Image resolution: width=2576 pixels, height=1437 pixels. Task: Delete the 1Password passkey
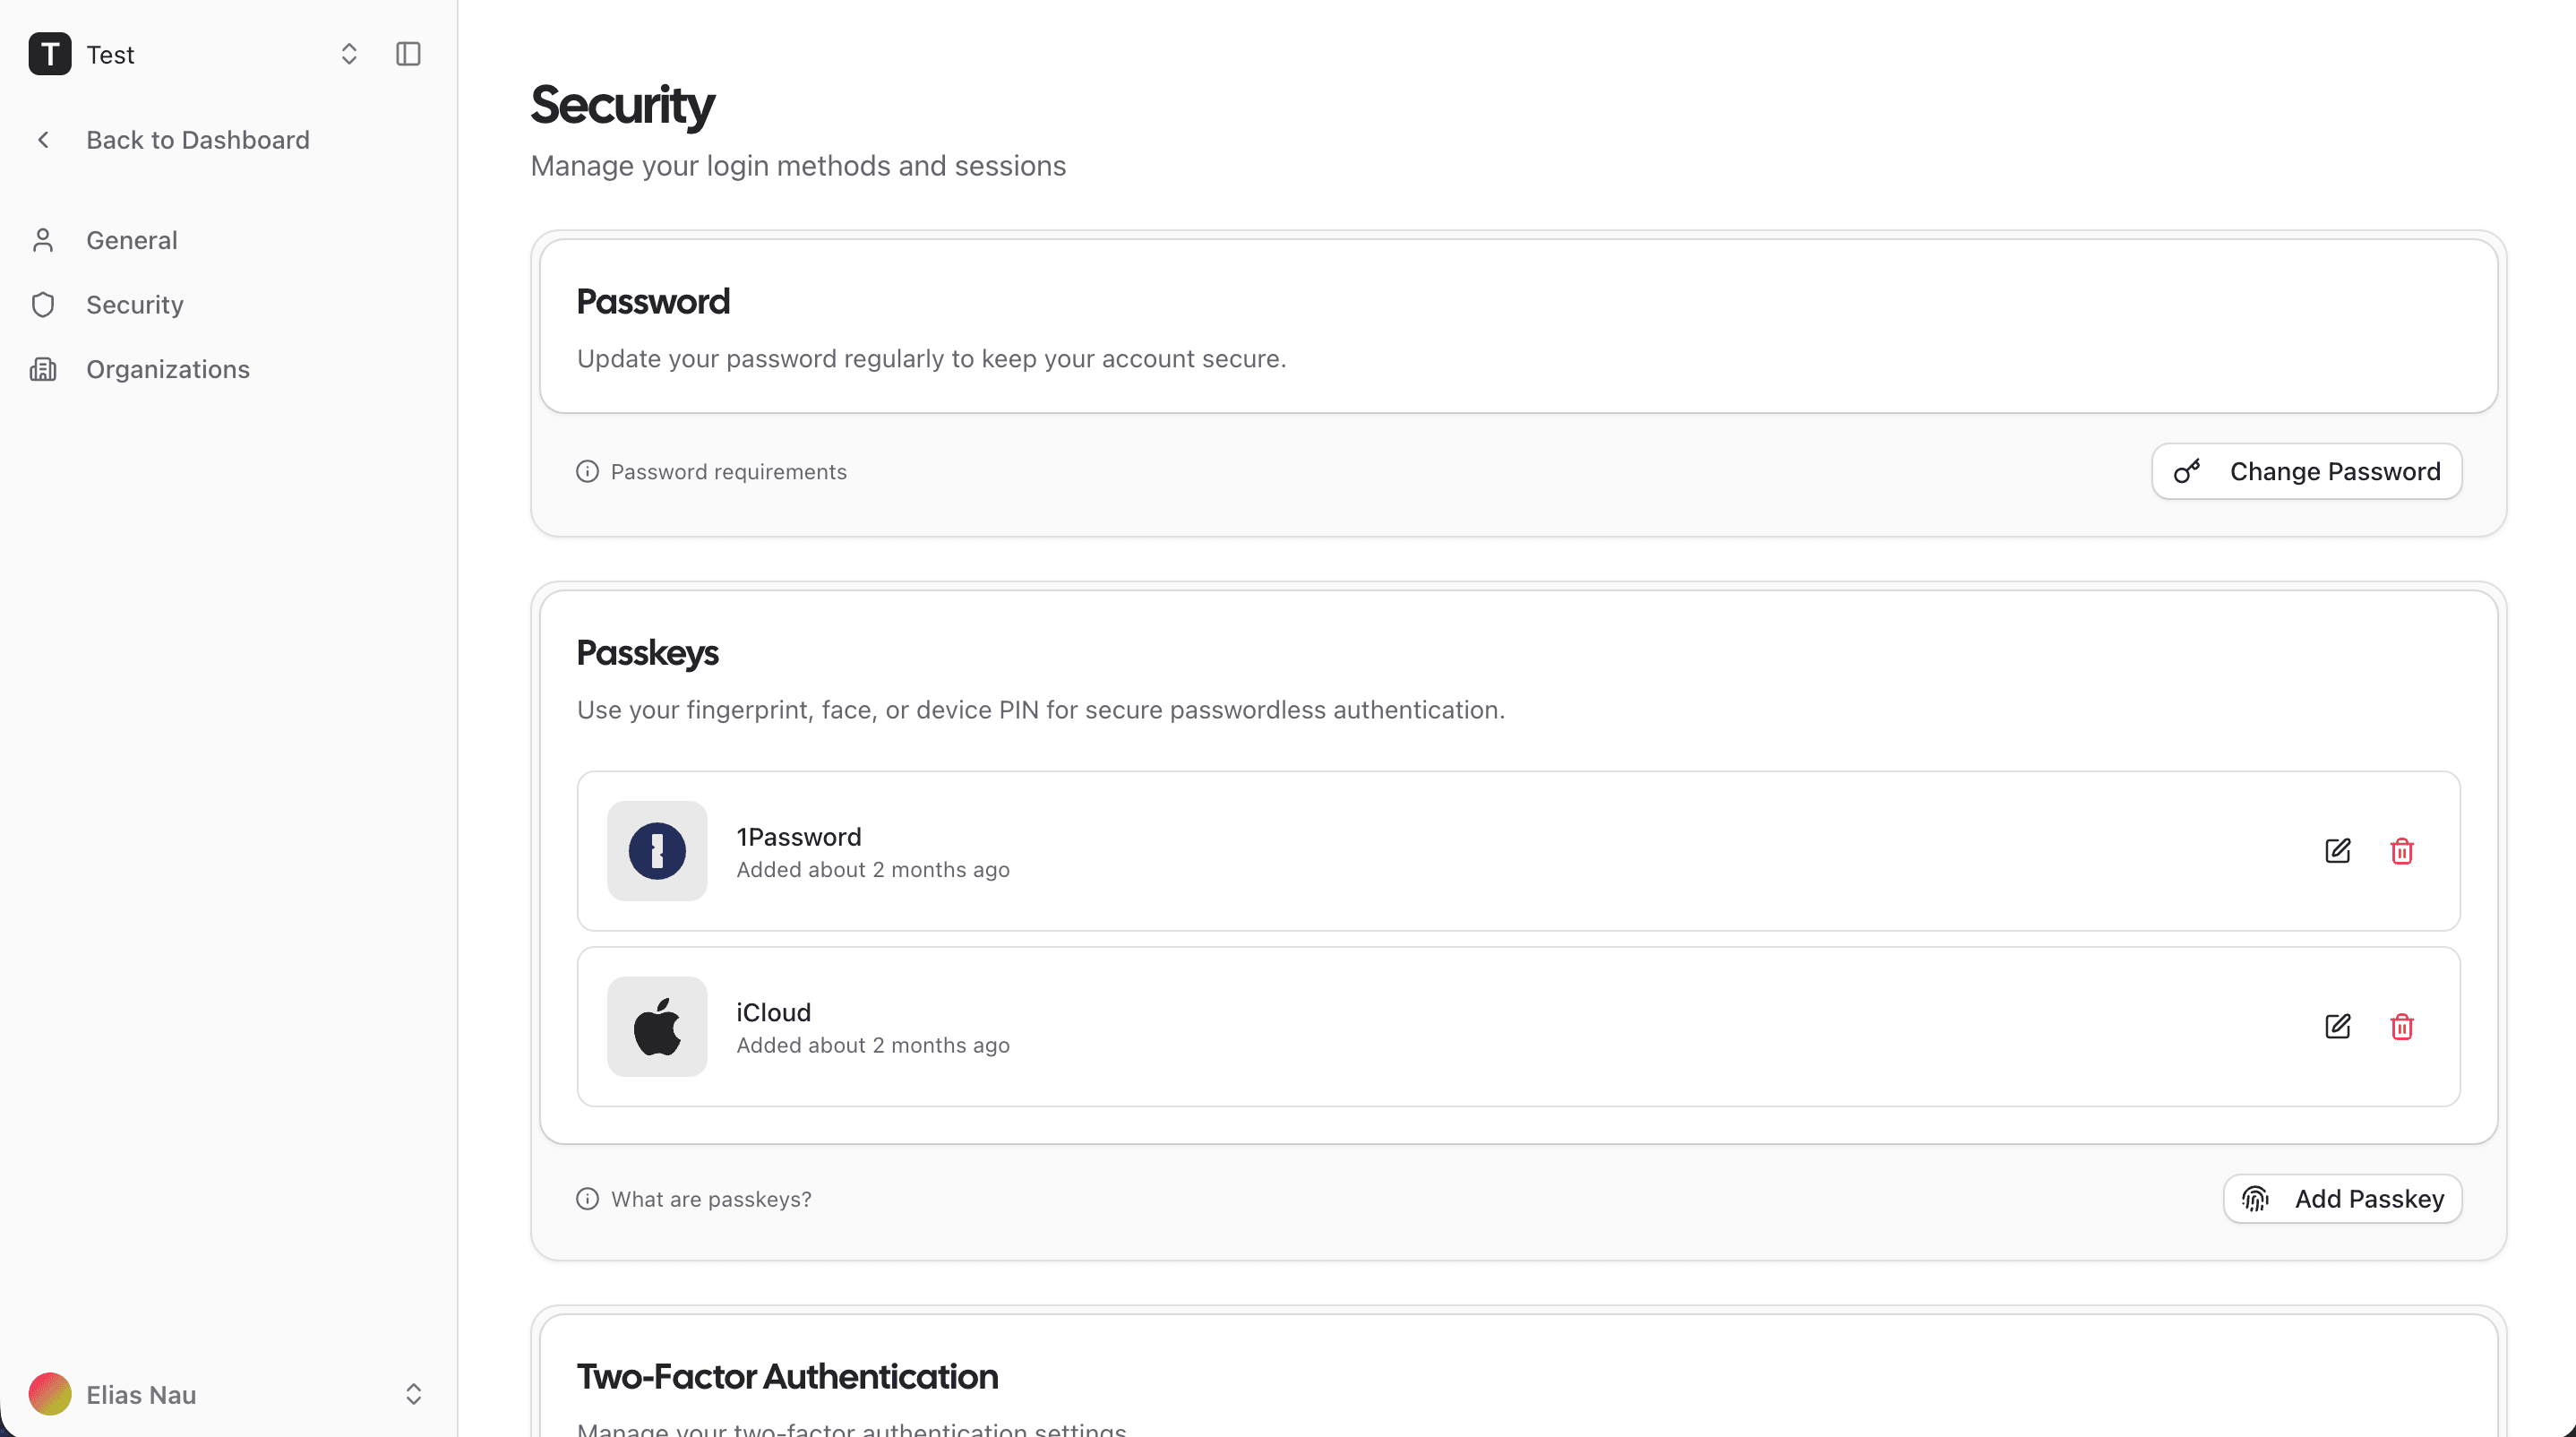pos(2402,851)
